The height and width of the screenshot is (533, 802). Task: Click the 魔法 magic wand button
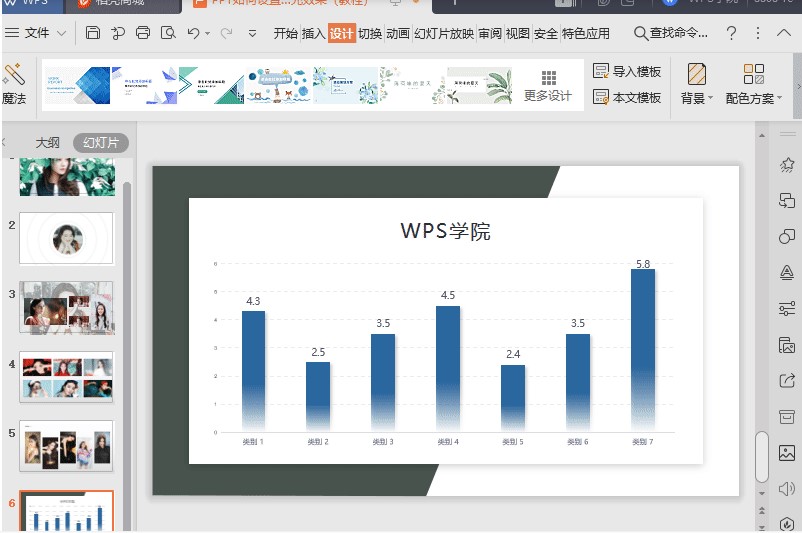(14, 83)
